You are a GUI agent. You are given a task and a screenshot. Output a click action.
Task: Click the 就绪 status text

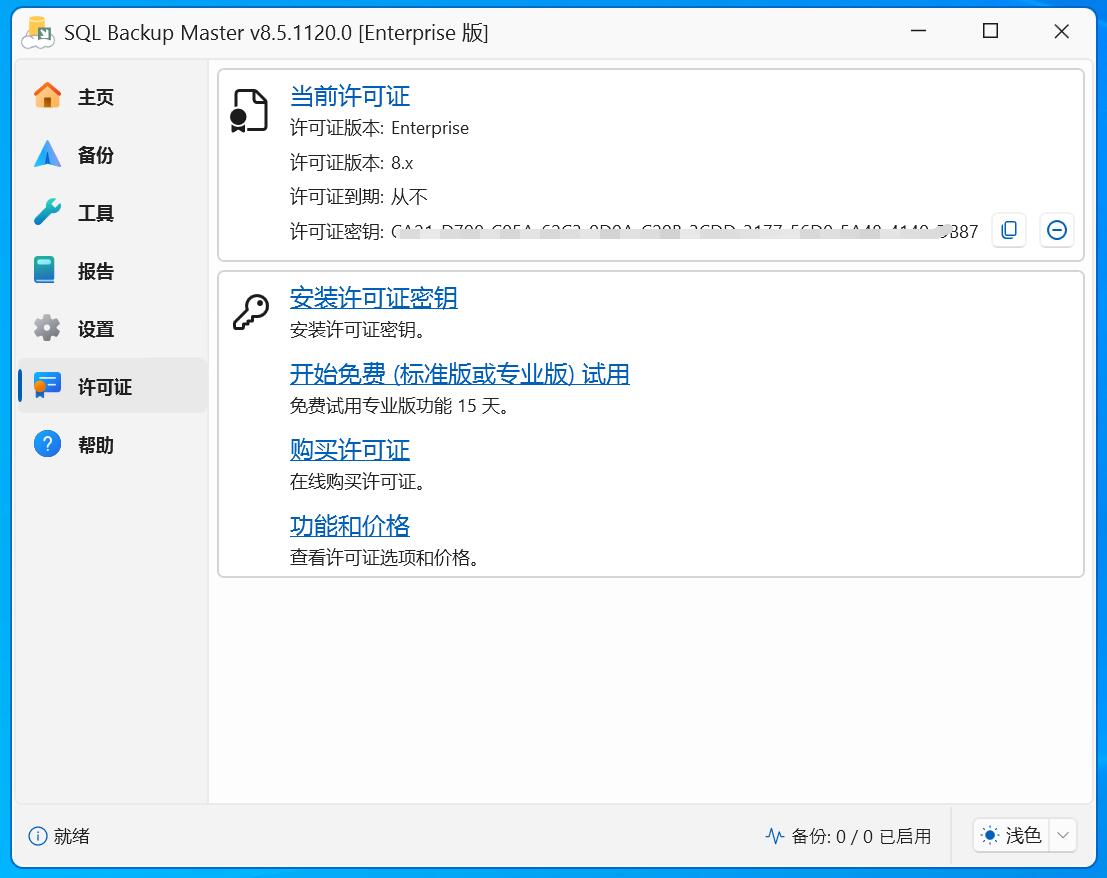click(72, 836)
